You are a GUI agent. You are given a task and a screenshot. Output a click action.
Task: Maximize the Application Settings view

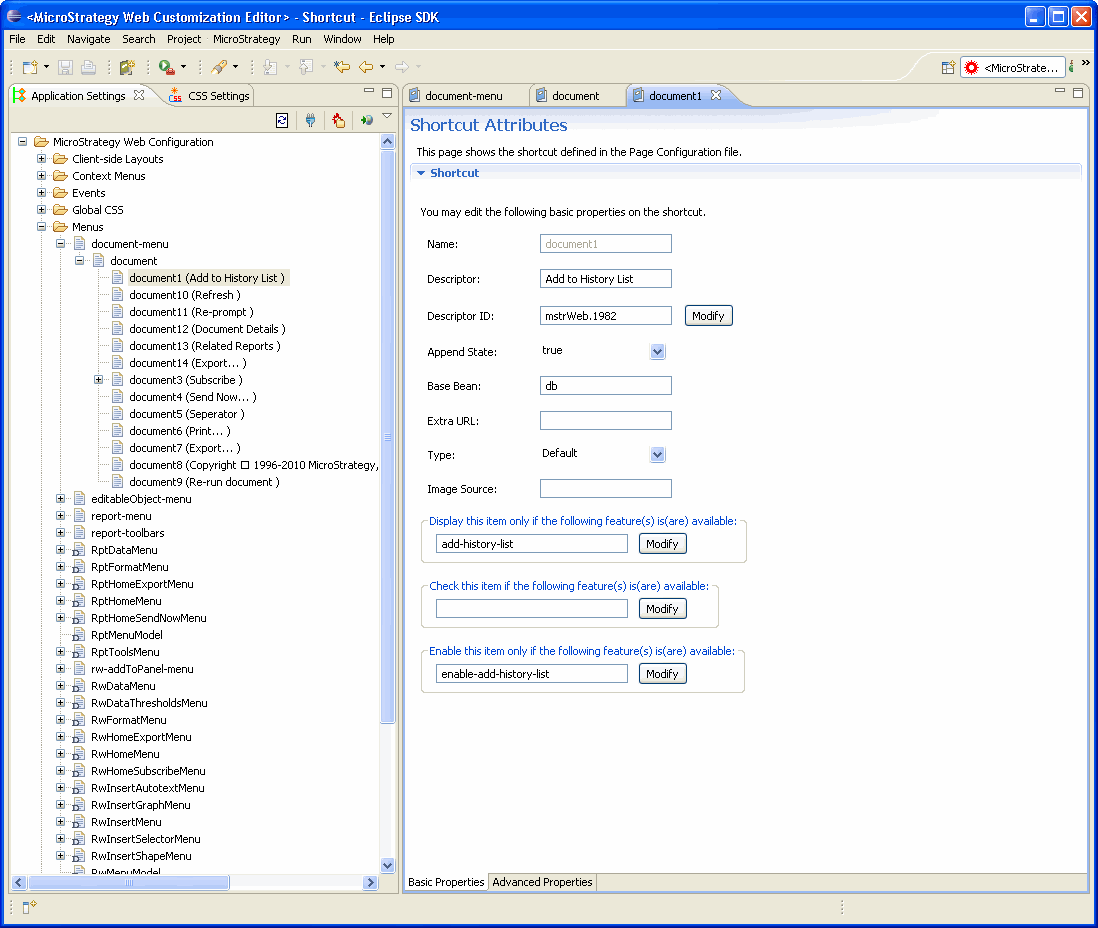(387, 92)
